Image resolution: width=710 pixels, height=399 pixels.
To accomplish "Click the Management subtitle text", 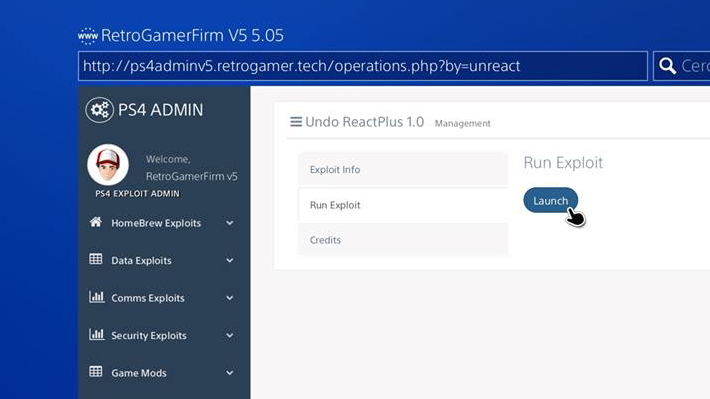I will pyautogui.click(x=462, y=123).
